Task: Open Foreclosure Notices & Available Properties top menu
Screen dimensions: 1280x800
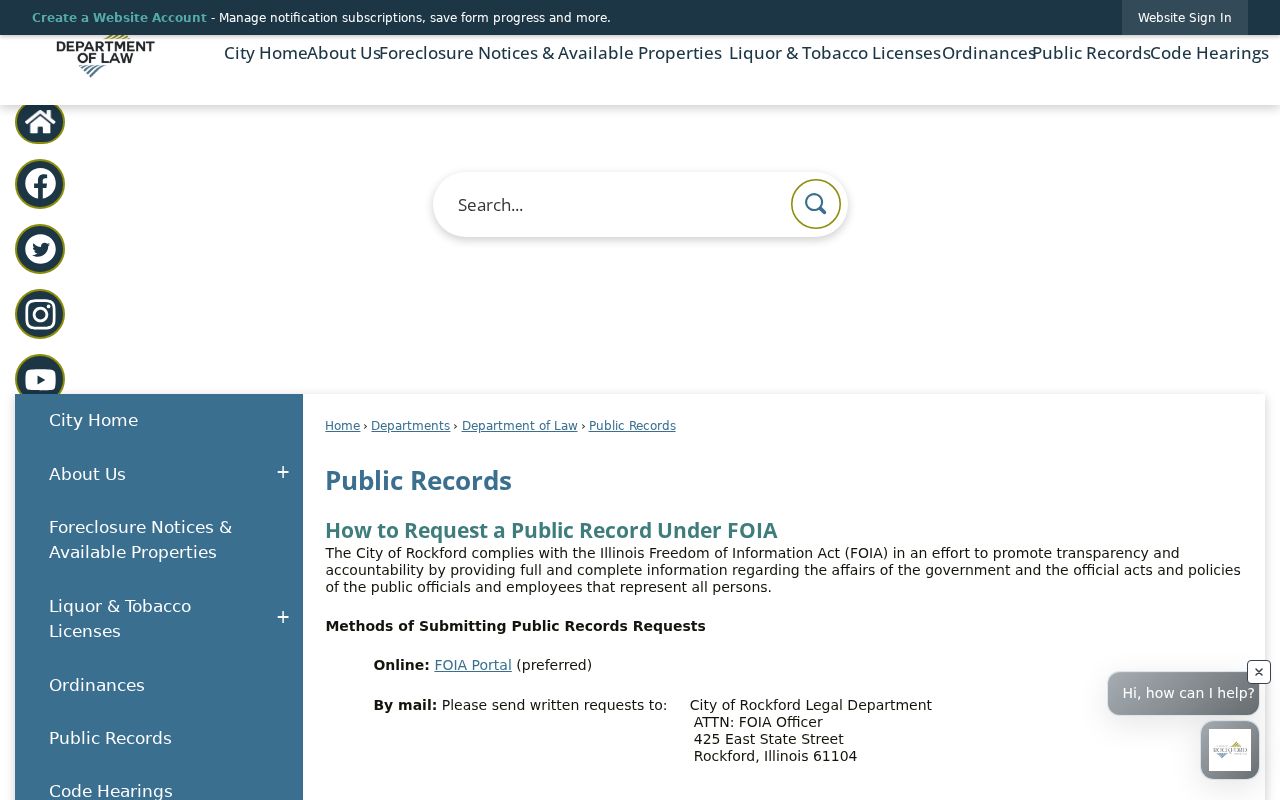Action: pyautogui.click(x=550, y=53)
